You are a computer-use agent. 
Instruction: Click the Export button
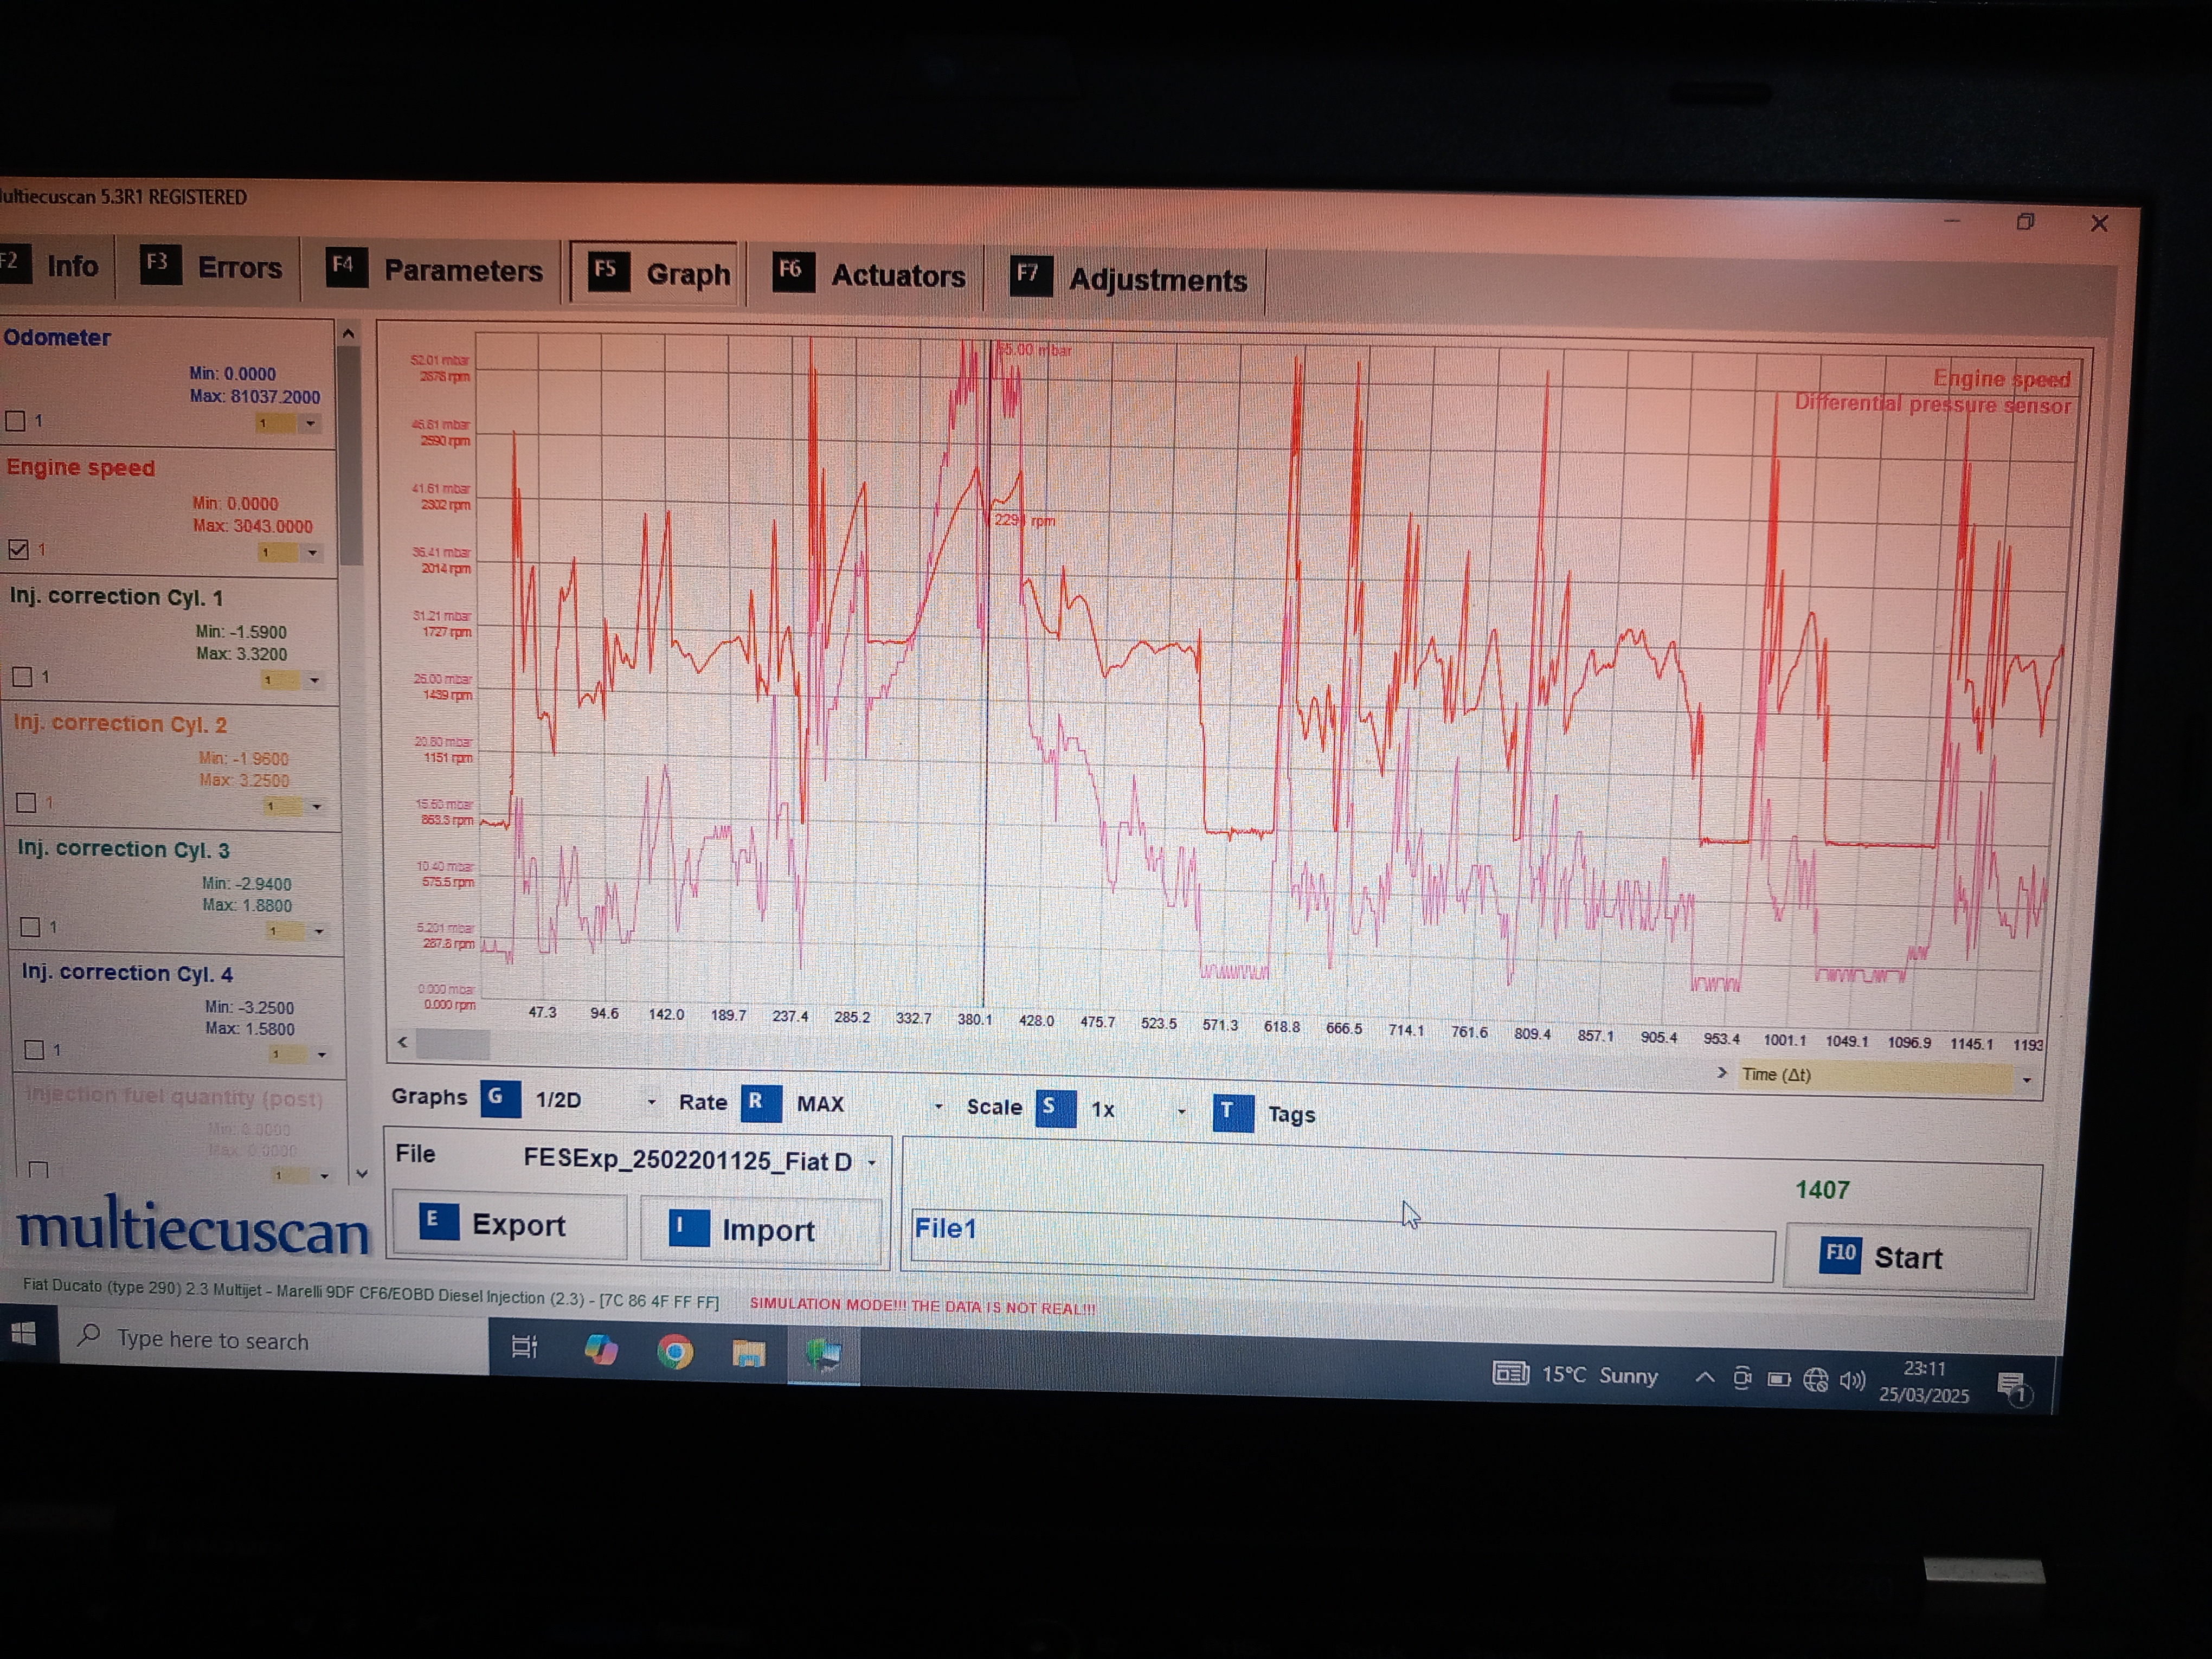pyautogui.click(x=510, y=1224)
